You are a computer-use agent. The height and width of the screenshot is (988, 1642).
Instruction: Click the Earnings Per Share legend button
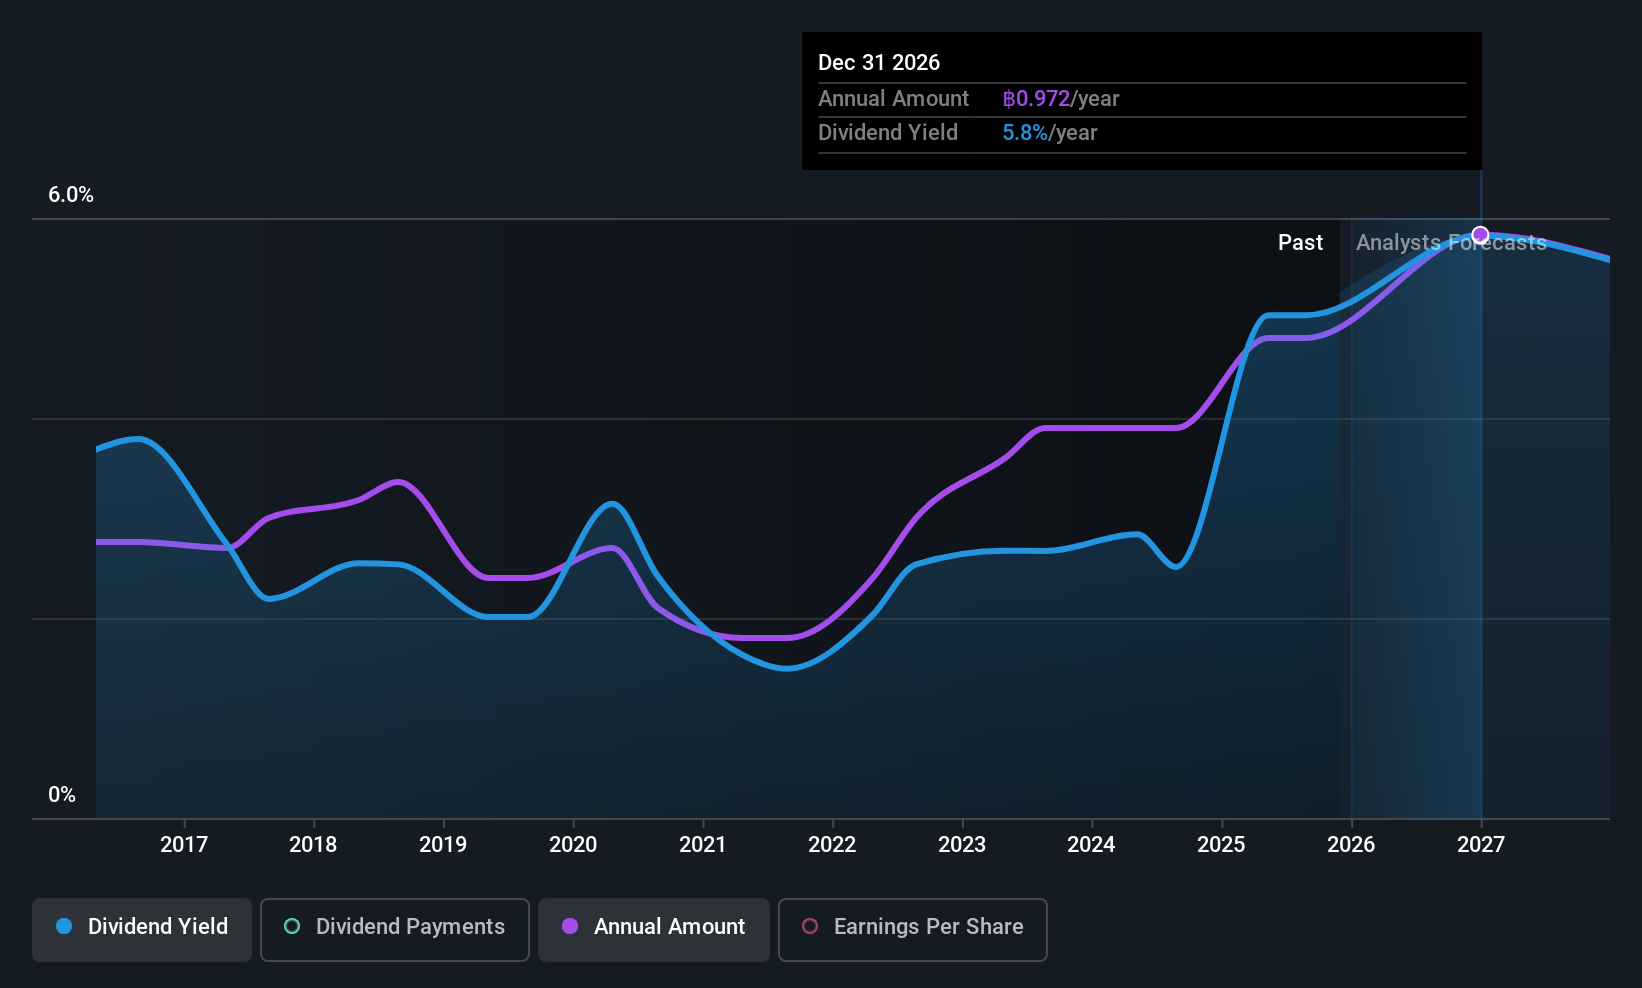(x=911, y=927)
